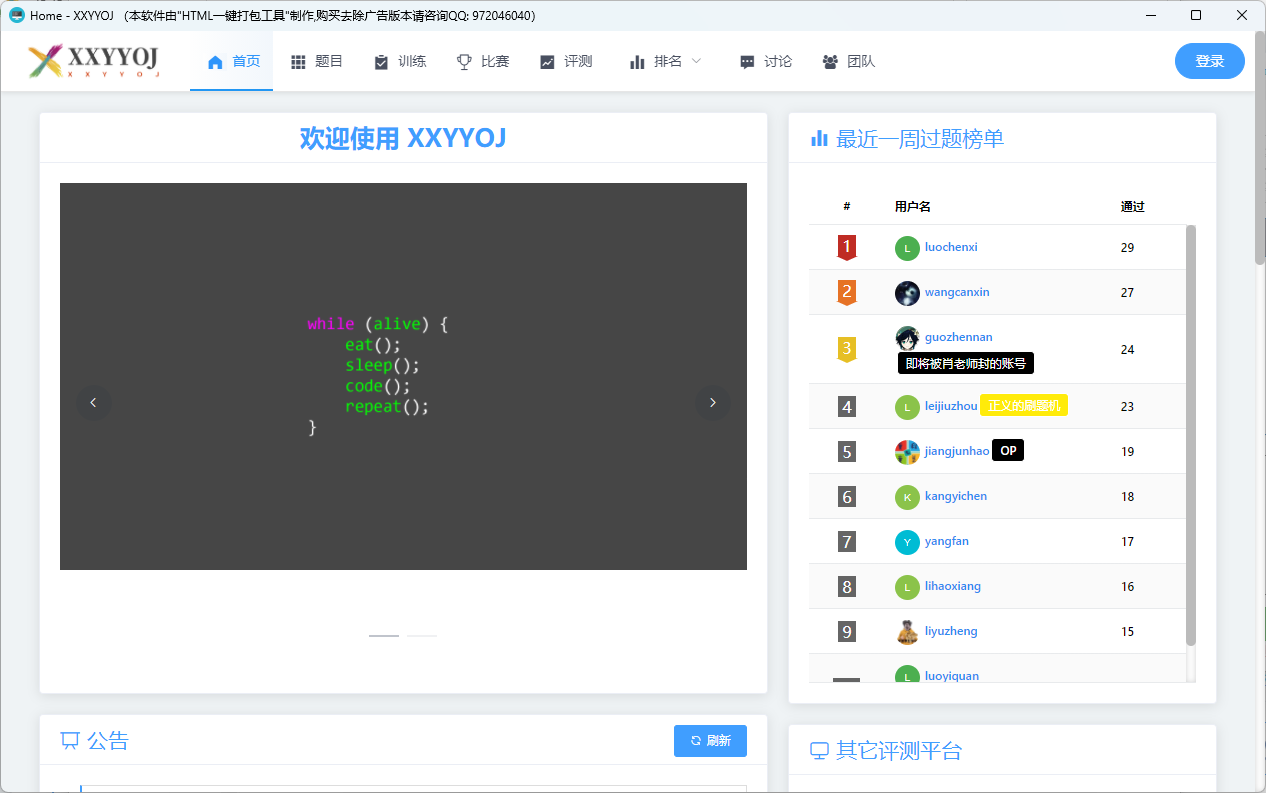Open the 评测 judge status page
The height and width of the screenshot is (793, 1266).
click(x=565, y=61)
